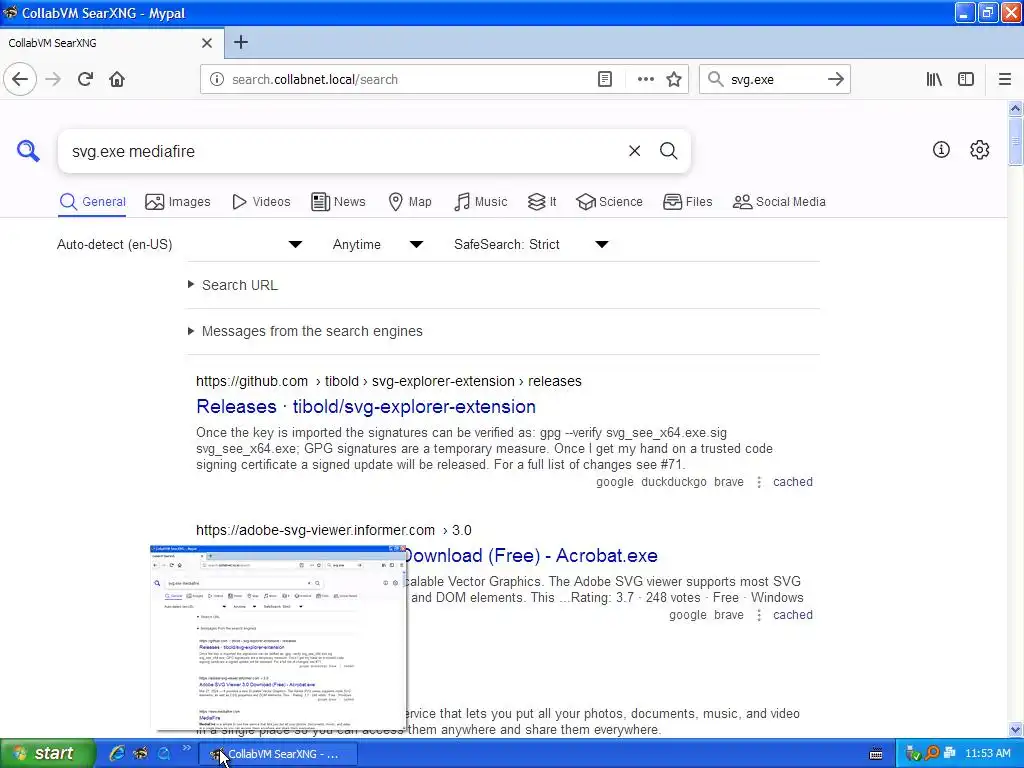The image size is (1024, 768).
Task: Clear the svg.exe mediafire query
Action: pos(634,151)
